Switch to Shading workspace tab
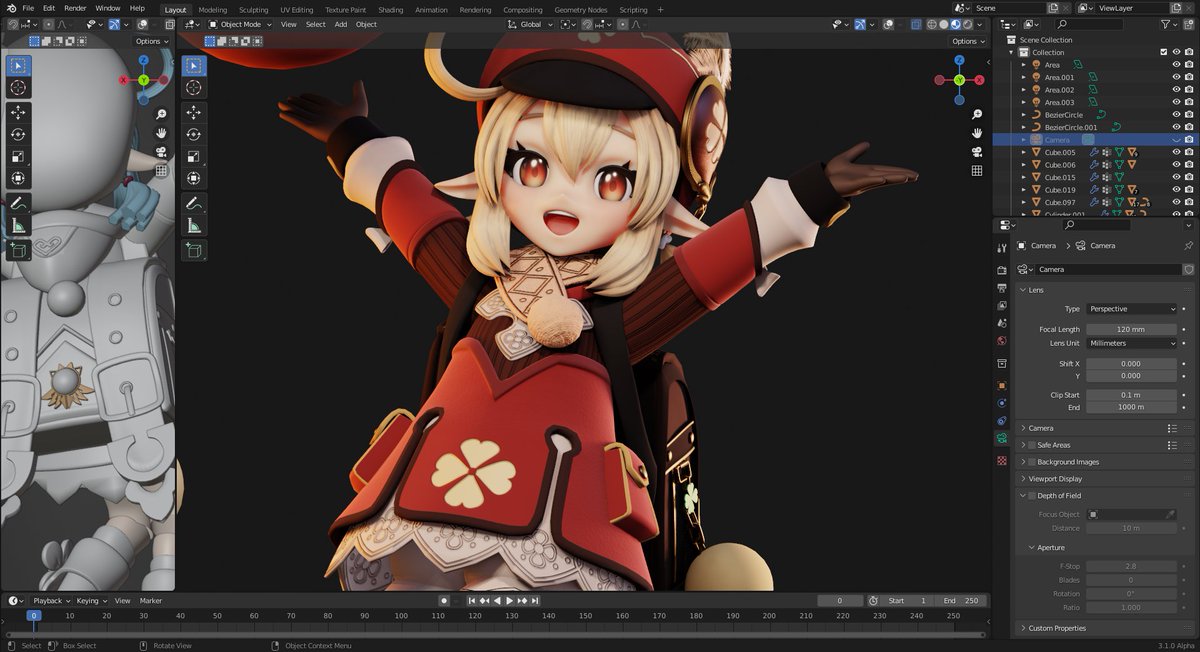The height and width of the screenshot is (652, 1200). [391, 10]
